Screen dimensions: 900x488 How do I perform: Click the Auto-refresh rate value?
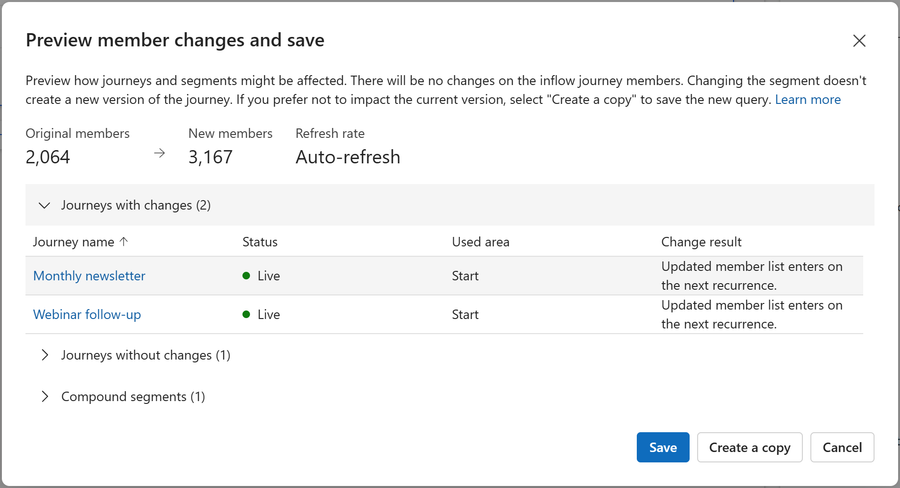348,157
